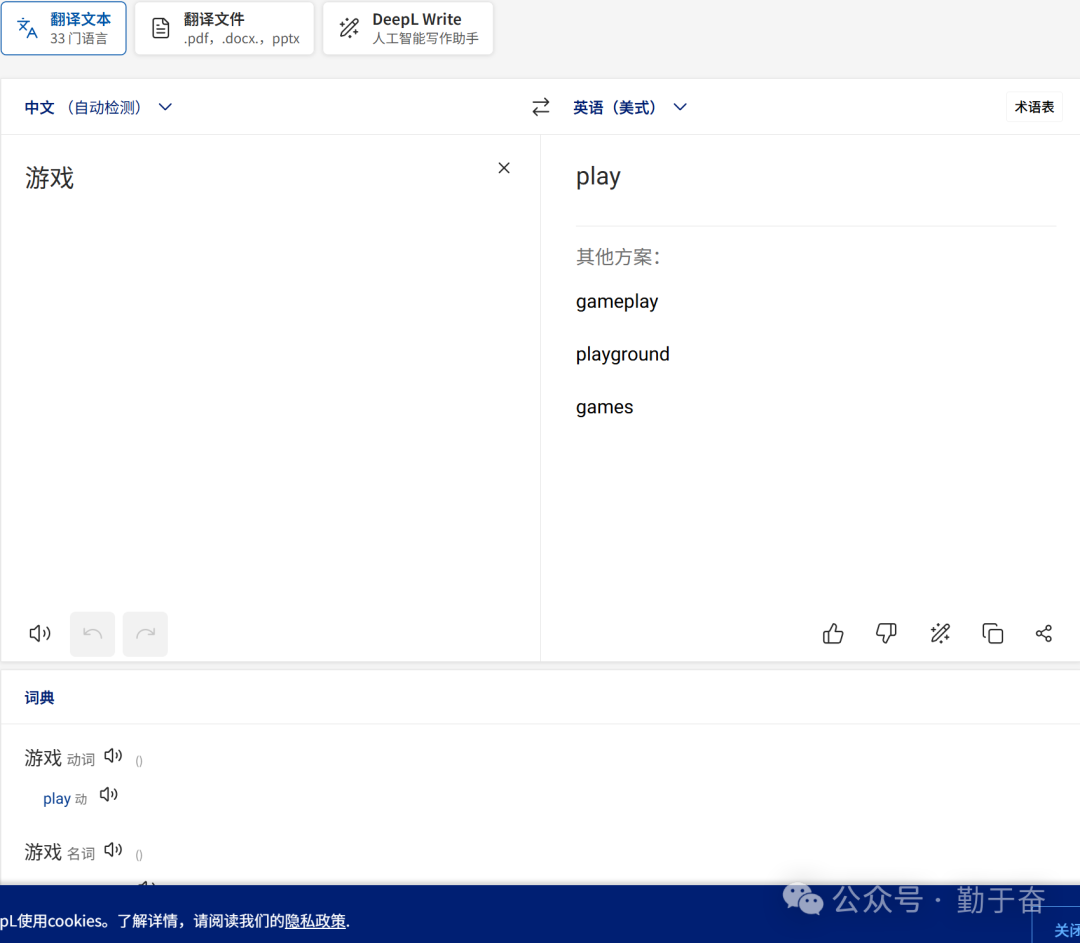Open the source language 中文 dropdown
1080x943 pixels.
tap(98, 107)
